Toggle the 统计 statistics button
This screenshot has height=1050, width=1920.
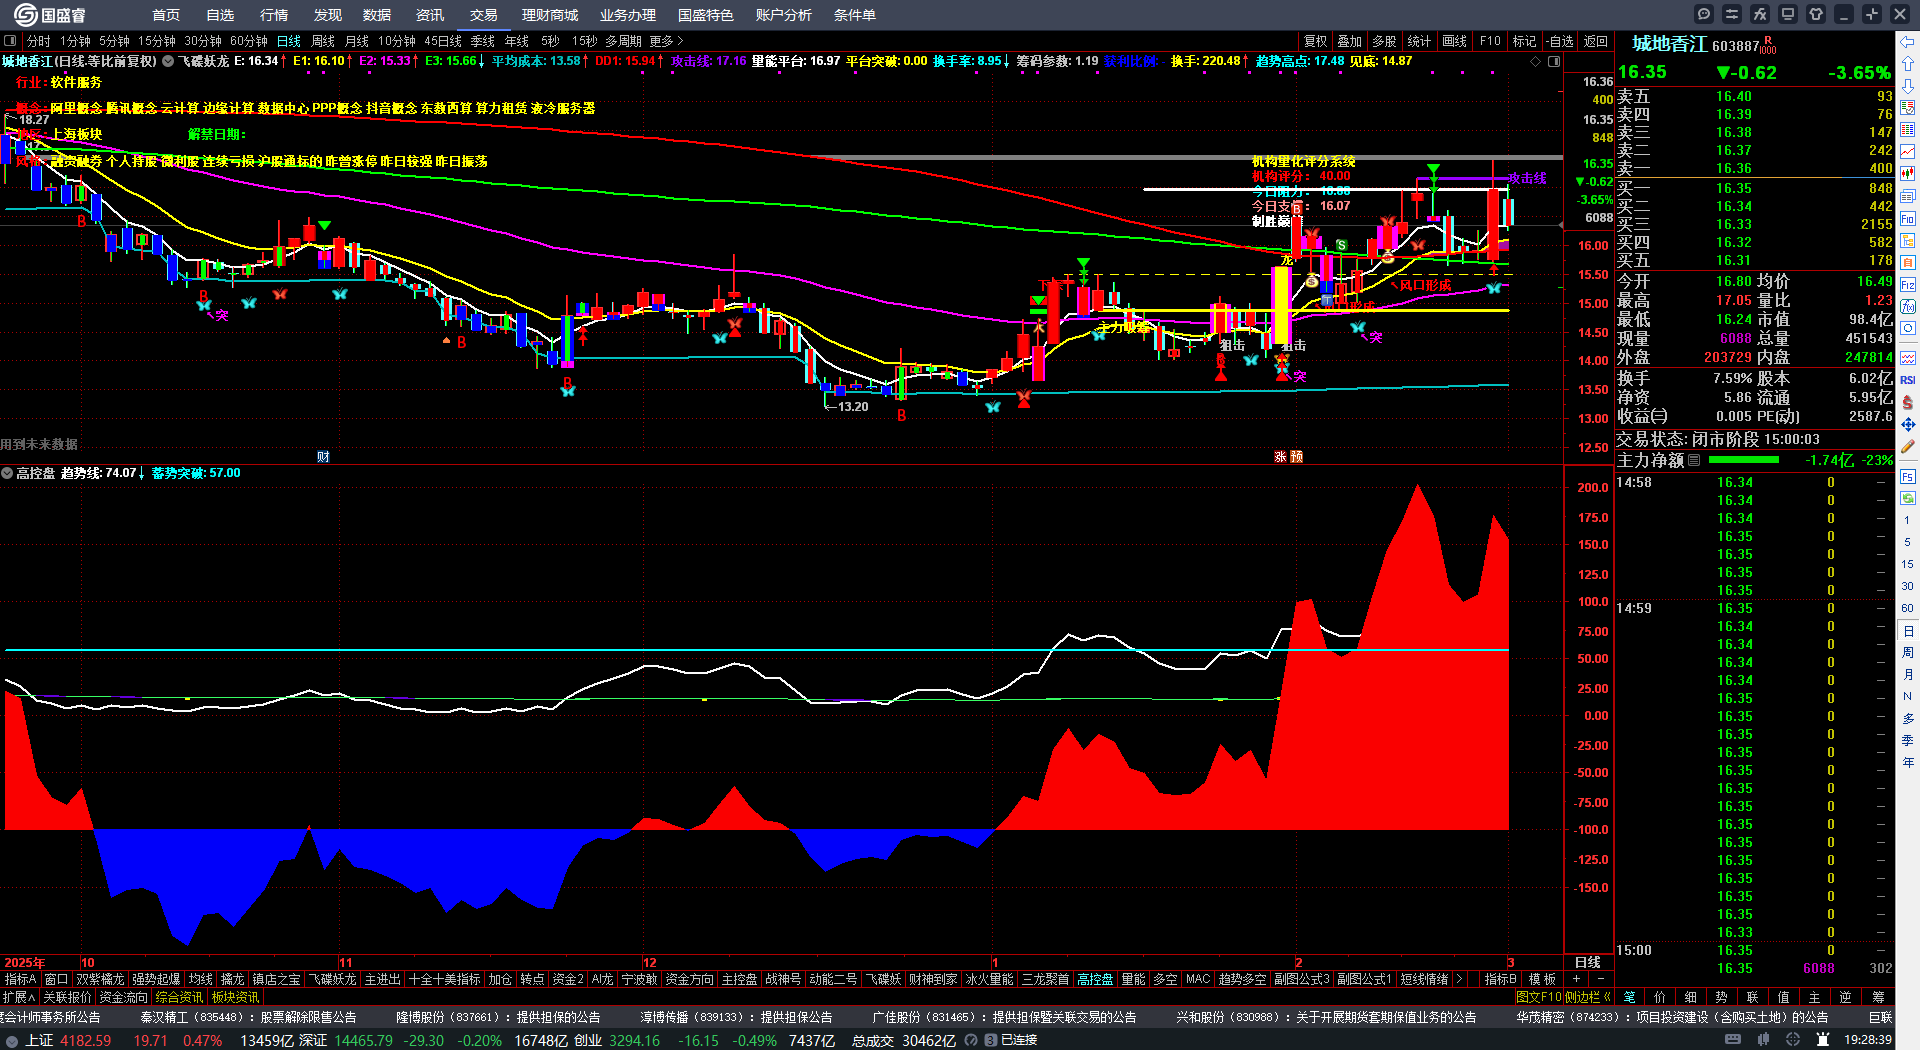tap(1419, 41)
